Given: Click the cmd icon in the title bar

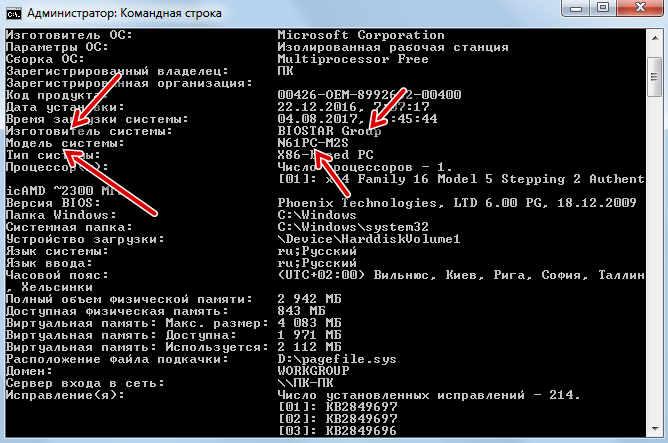Looking at the screenshot, I should [14, 14].
